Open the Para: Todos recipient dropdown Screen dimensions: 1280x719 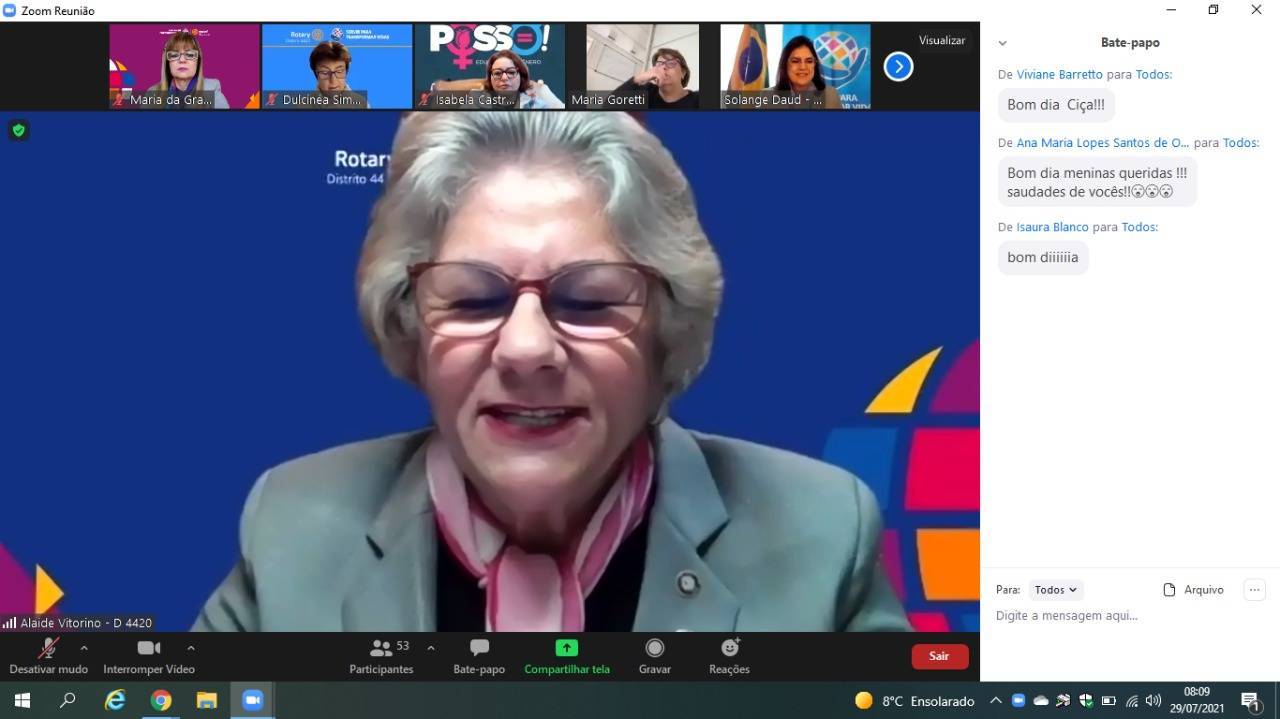click(x=1055, y=589)
